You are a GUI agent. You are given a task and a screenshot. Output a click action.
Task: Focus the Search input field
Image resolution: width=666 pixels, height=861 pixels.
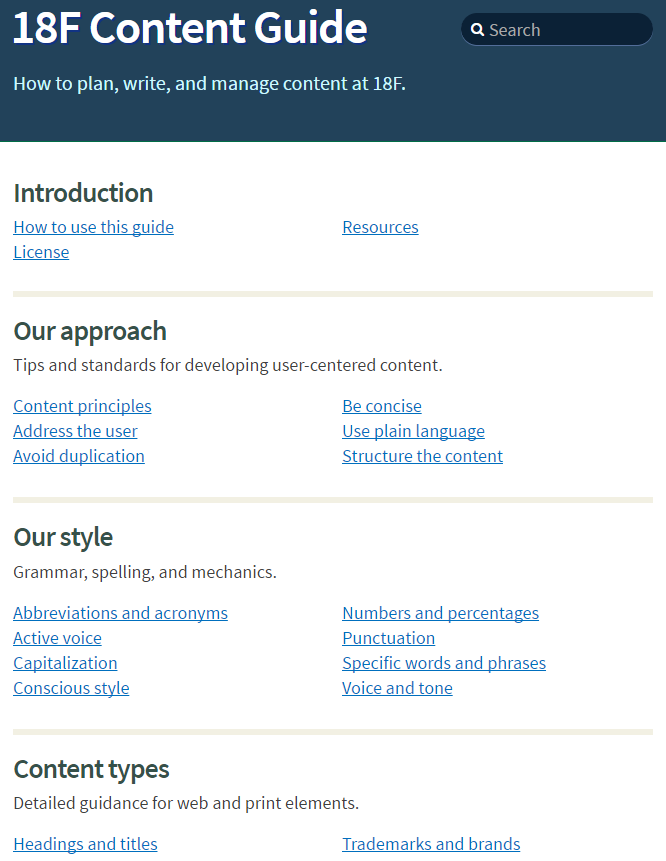tap(557, 30)
